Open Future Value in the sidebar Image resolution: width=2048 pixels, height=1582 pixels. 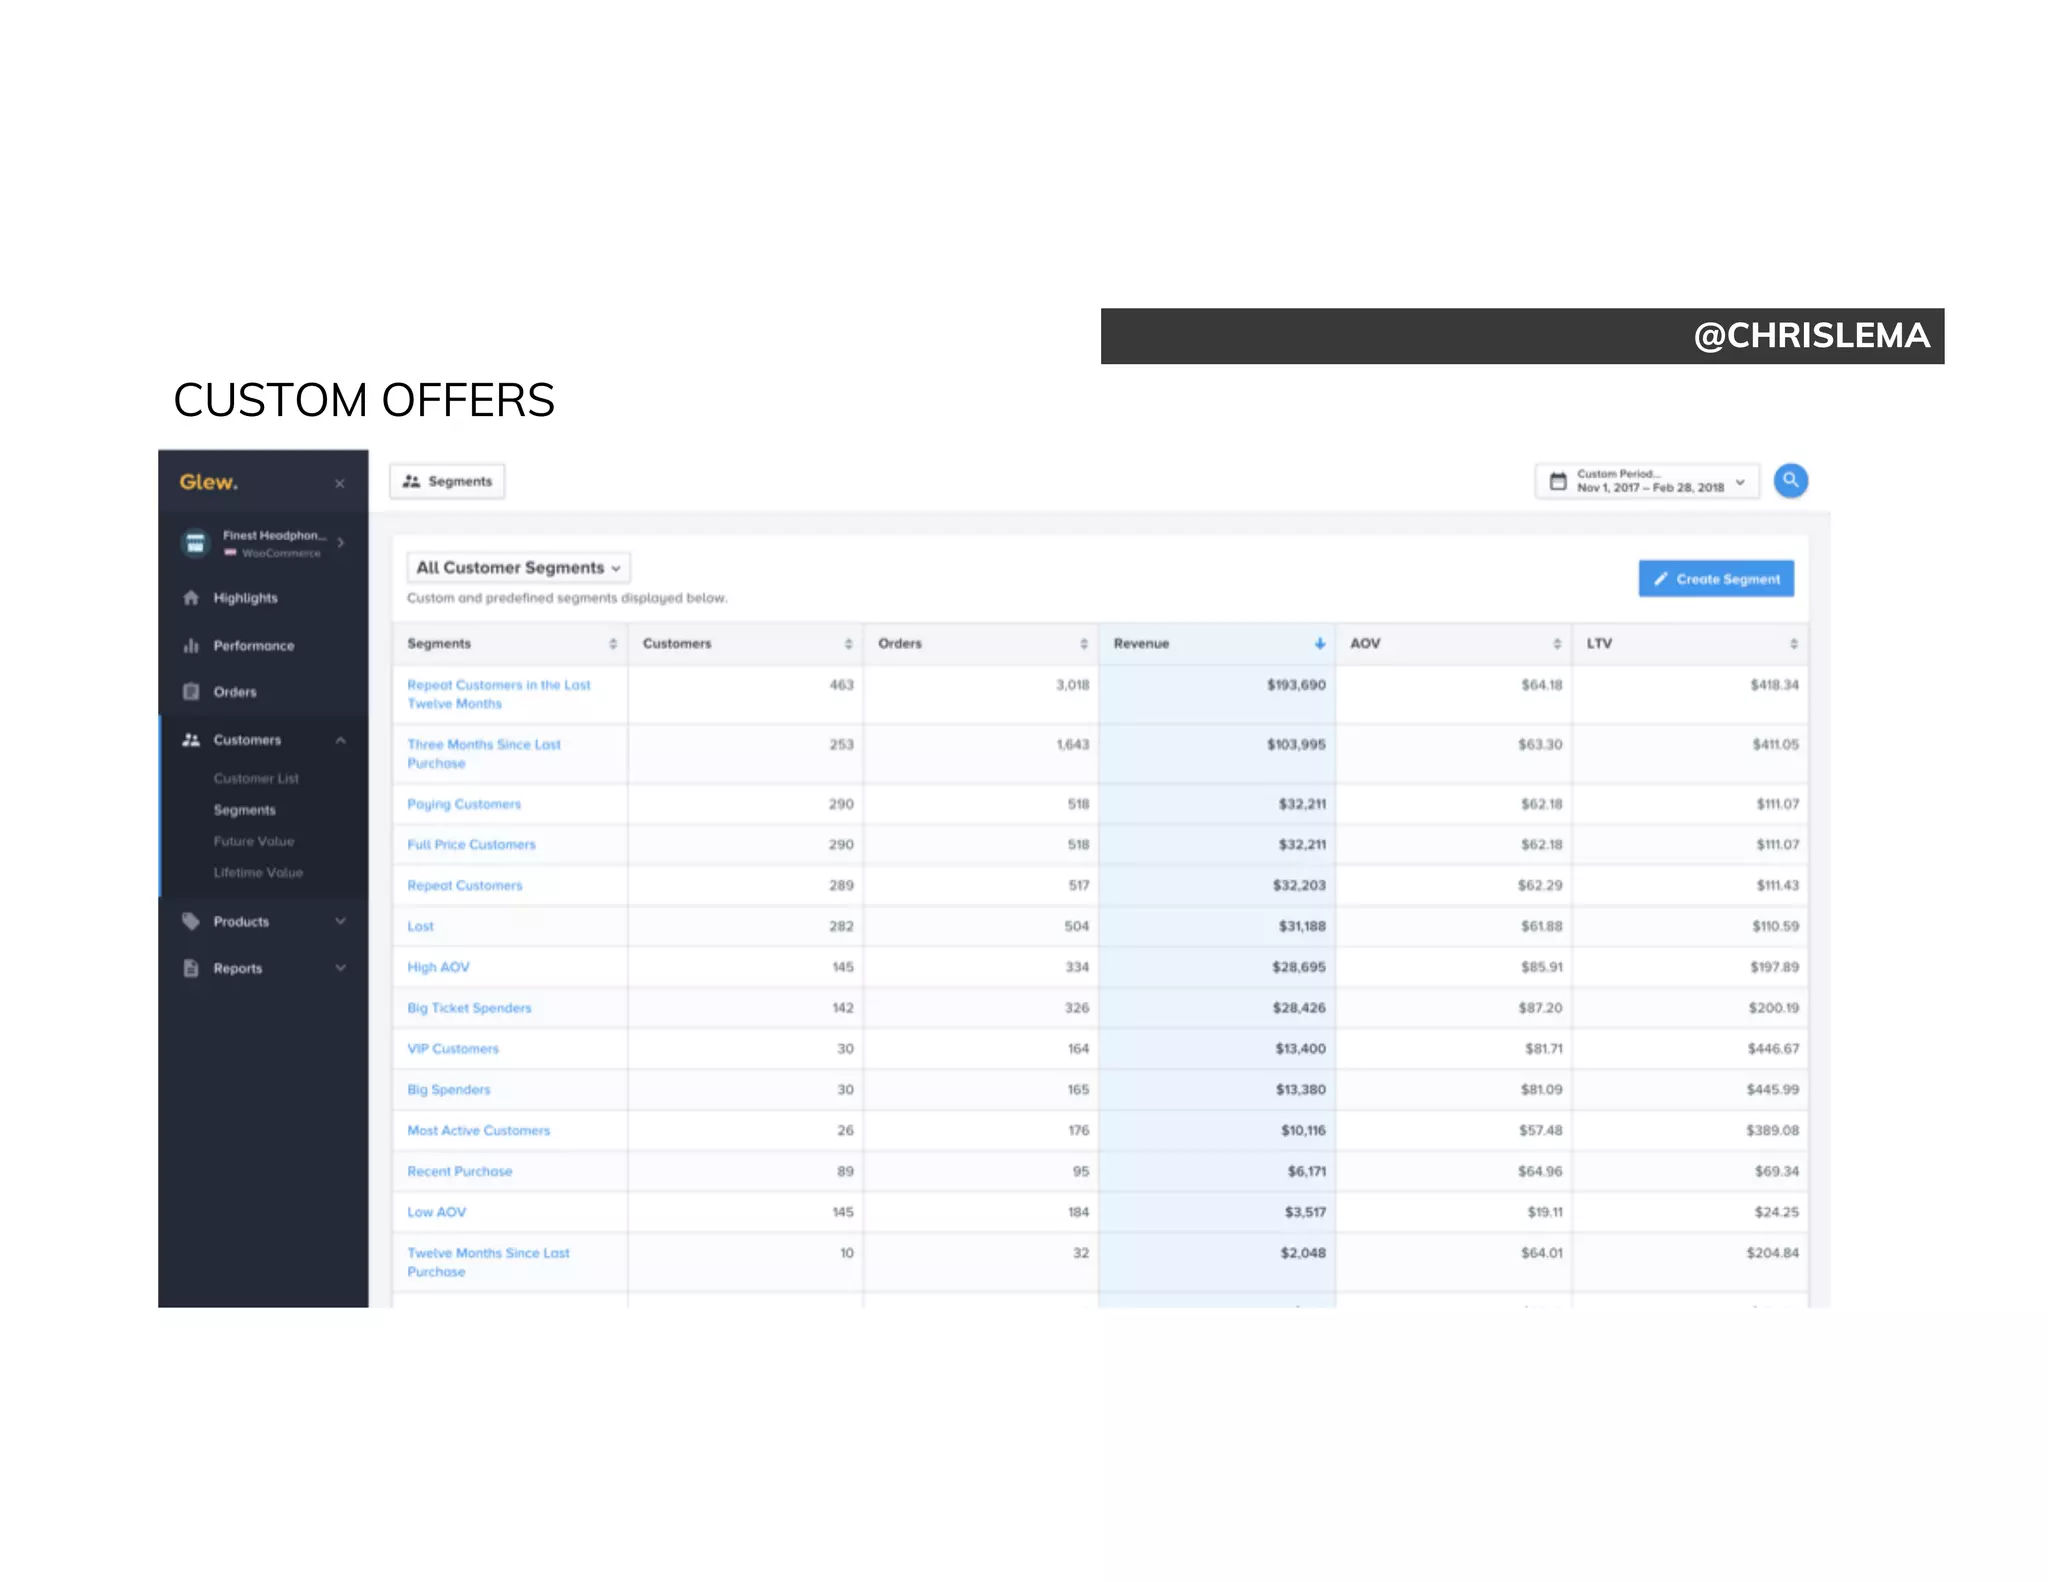[x=254, y=841]
